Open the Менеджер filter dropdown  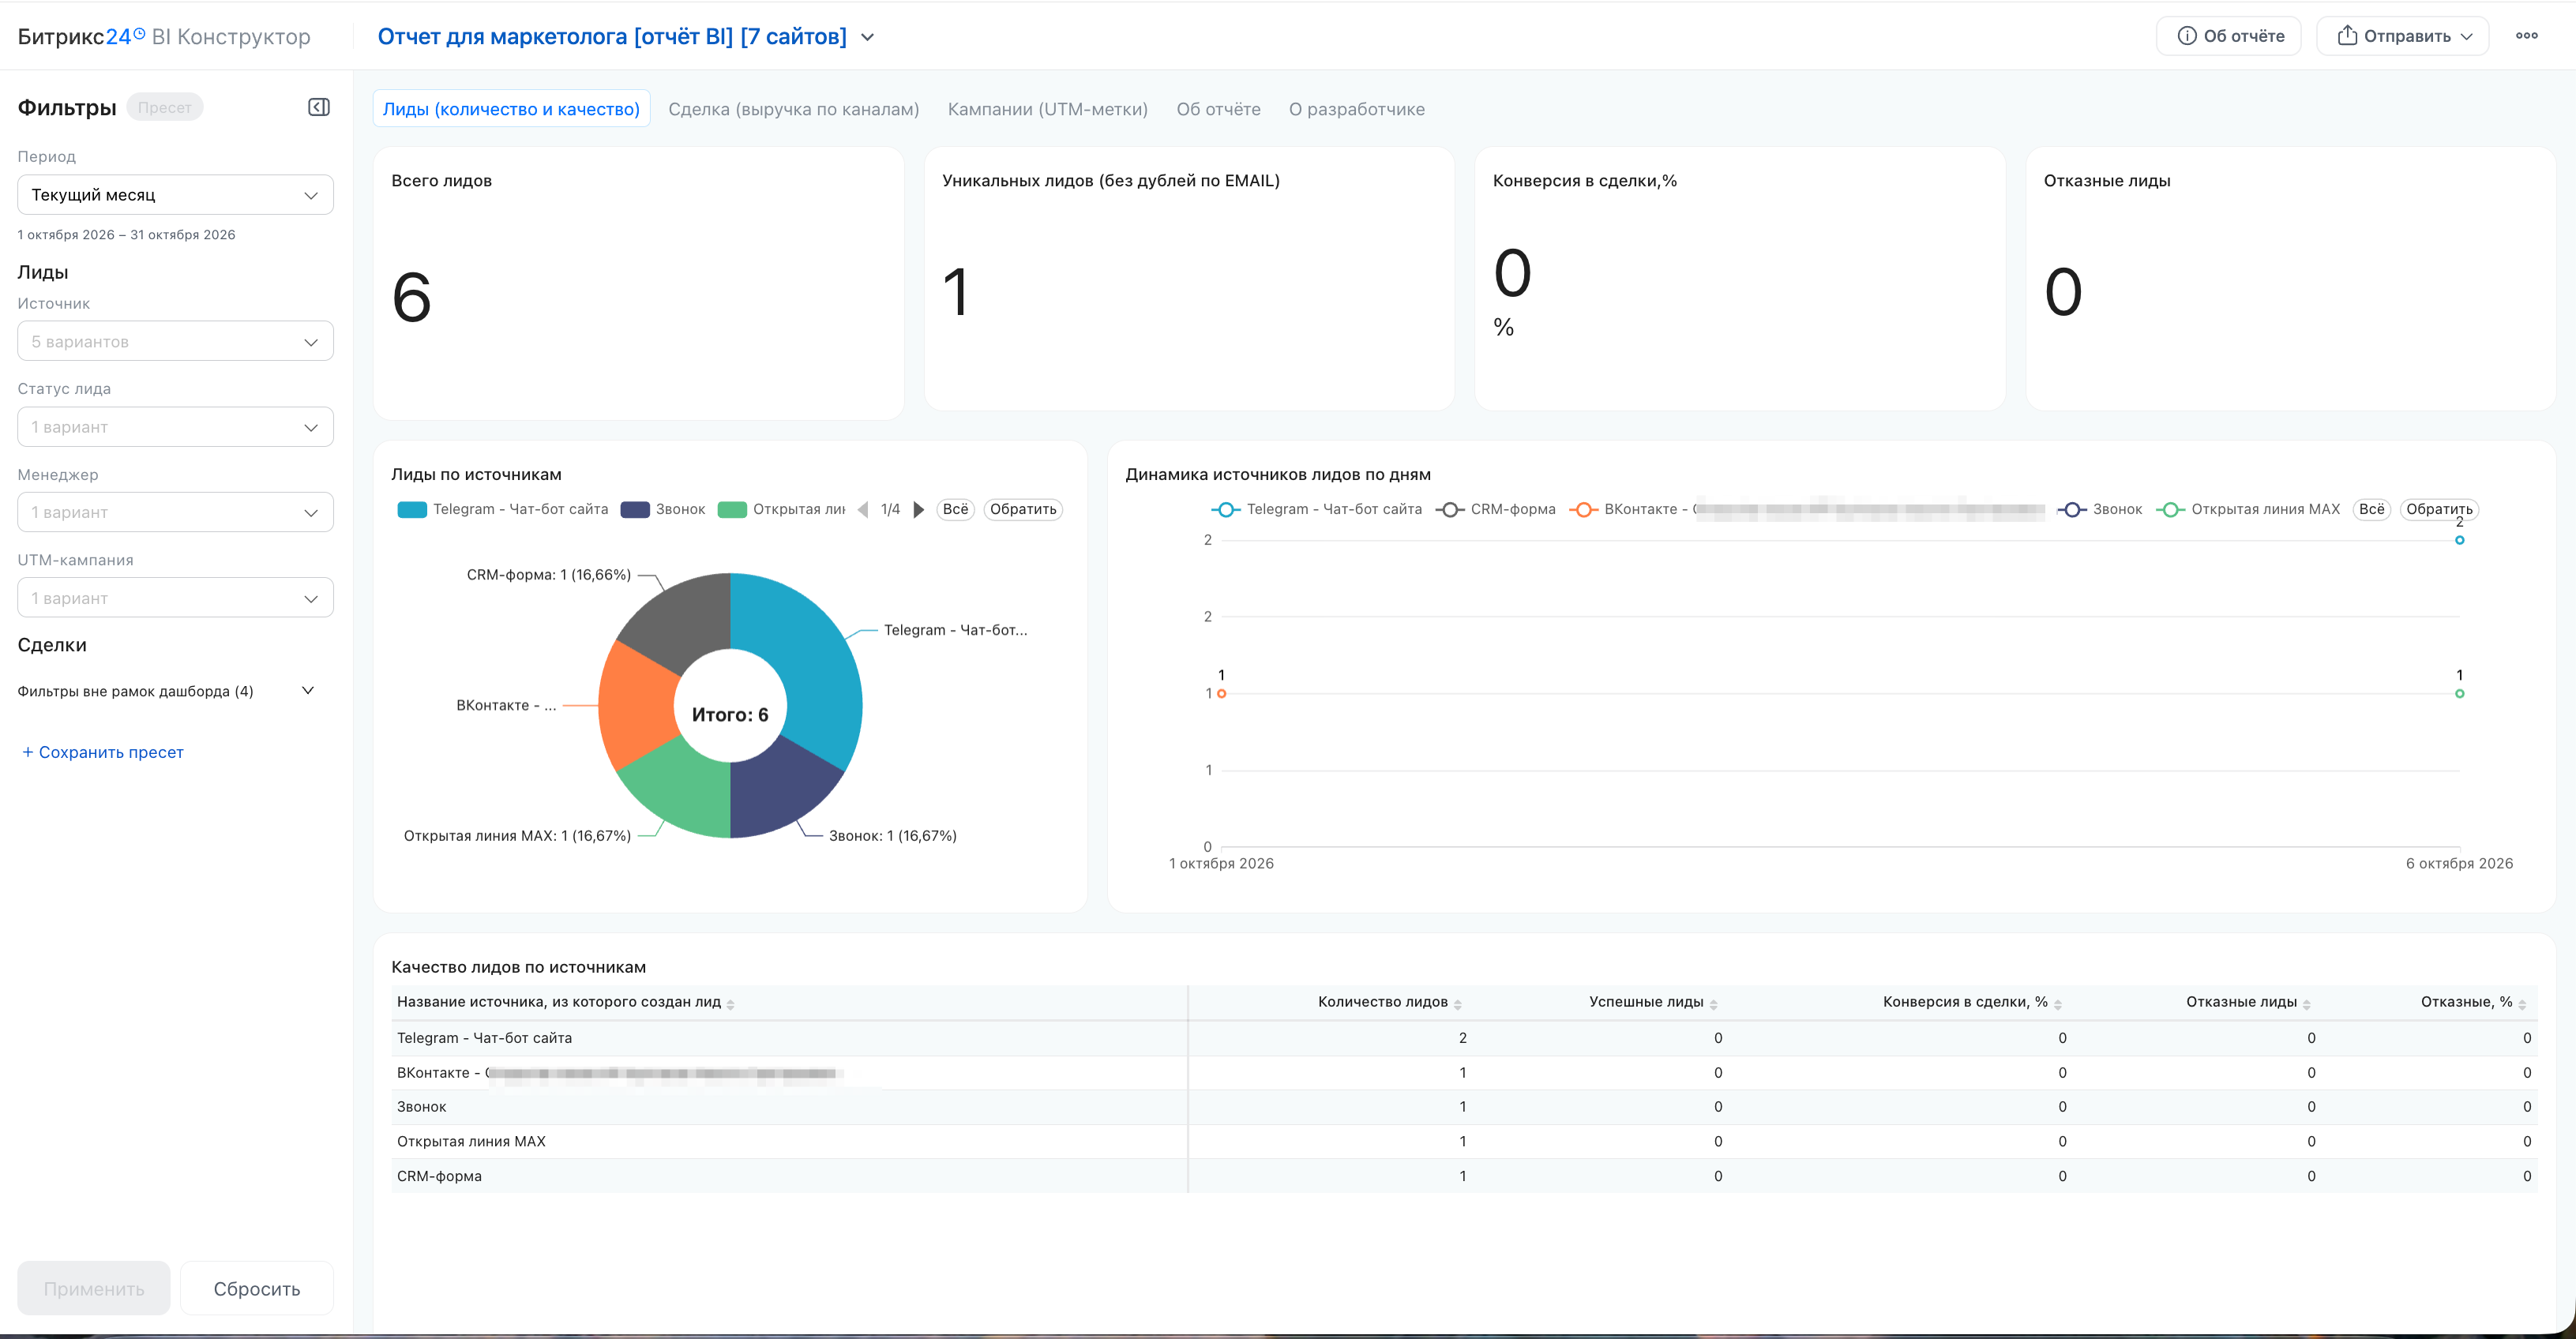[x=175, y=512]
